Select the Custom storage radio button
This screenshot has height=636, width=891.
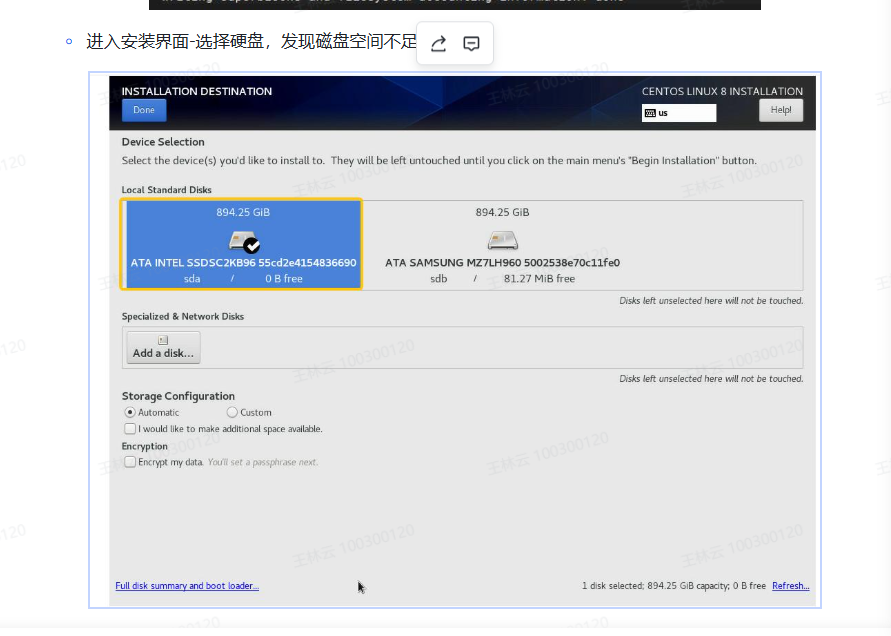232,412
